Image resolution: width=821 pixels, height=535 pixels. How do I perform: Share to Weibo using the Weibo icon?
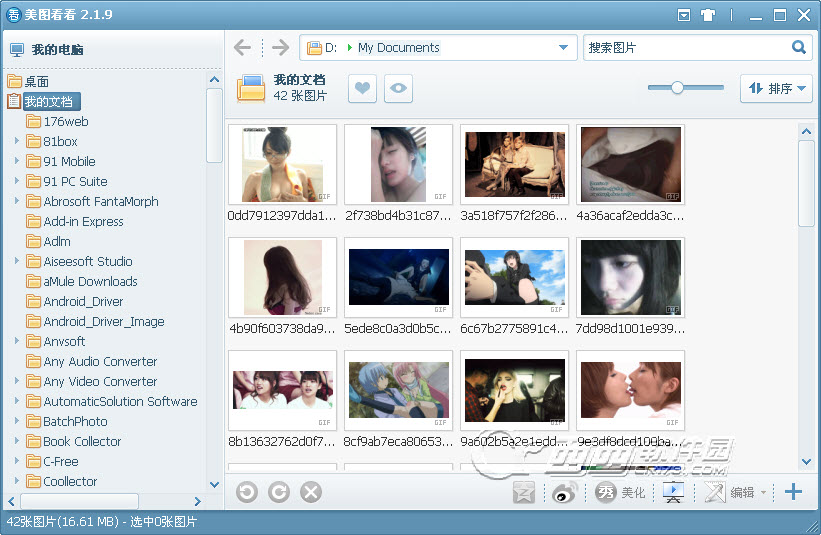tap(566, 492)
